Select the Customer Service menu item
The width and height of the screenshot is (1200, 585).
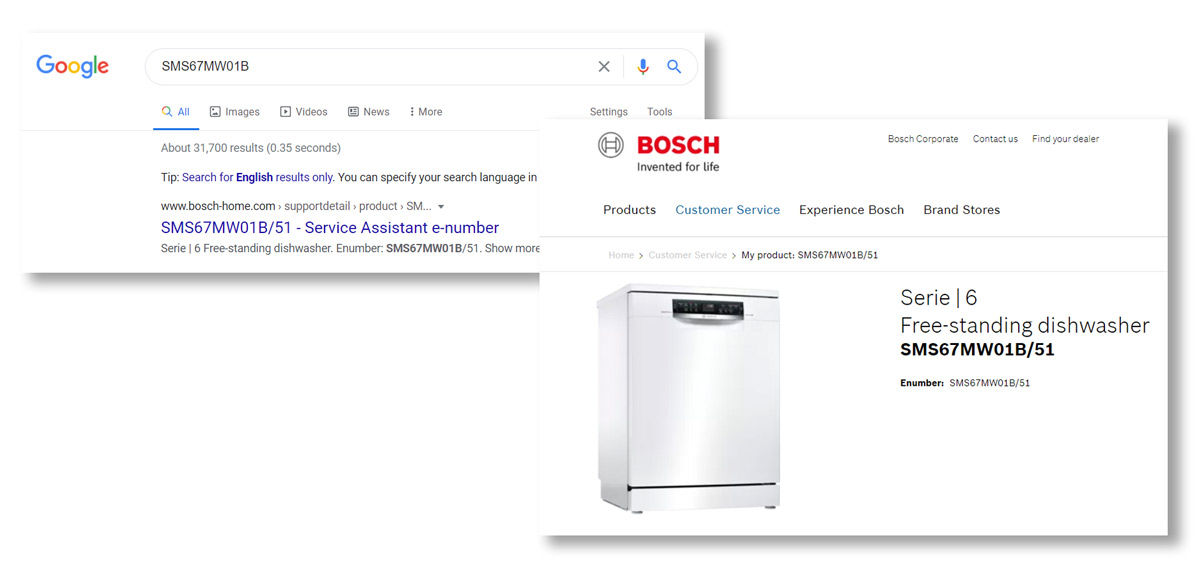click(727, 210)
